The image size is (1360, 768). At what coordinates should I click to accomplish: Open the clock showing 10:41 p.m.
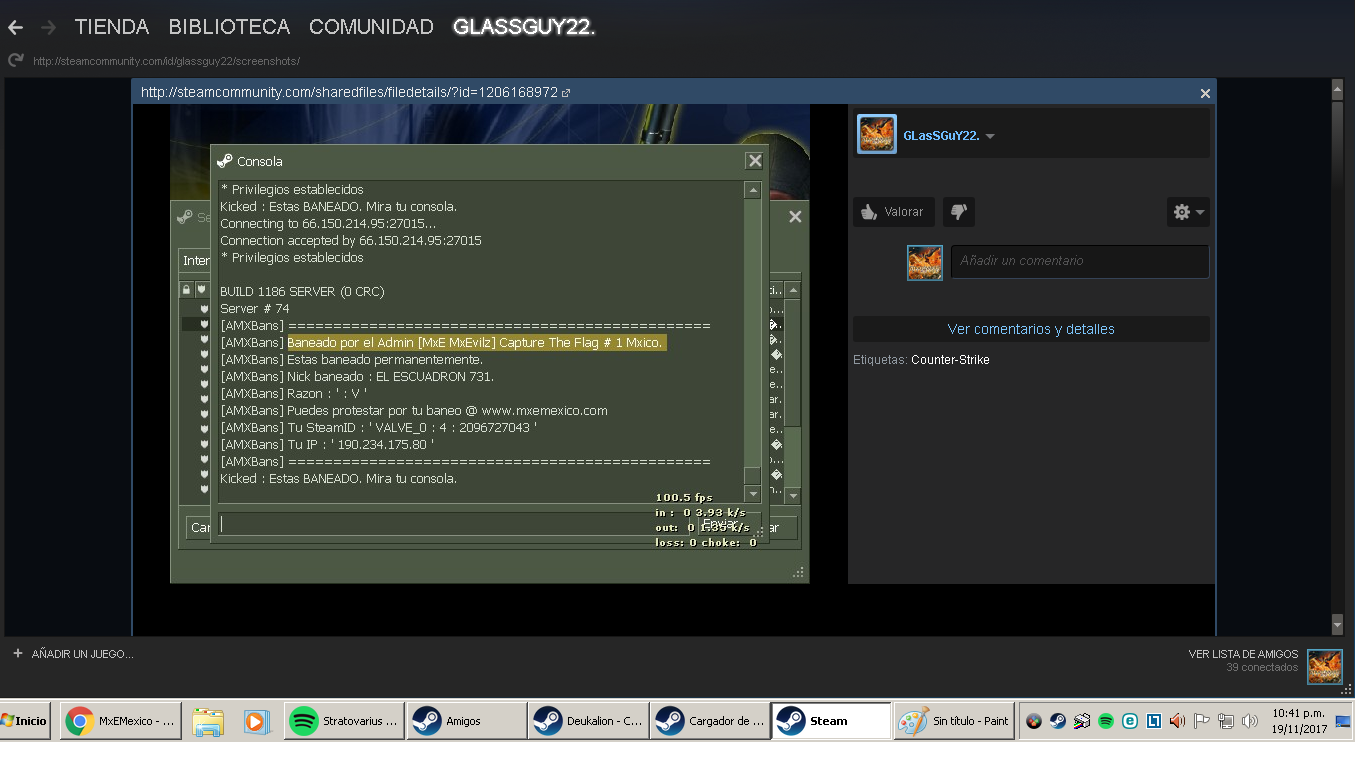coord(1298,721)
